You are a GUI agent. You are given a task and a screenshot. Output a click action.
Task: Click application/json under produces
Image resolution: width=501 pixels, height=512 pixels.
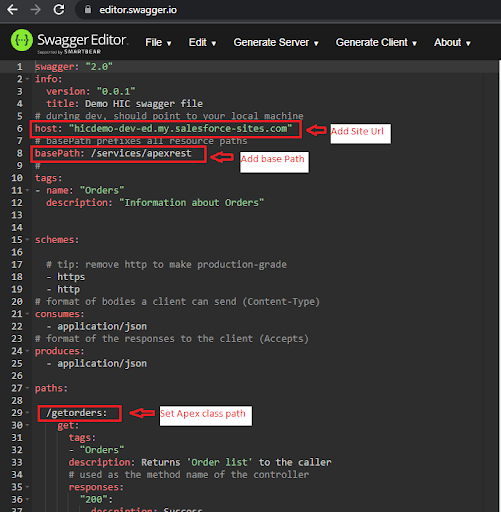pos(102,363)
